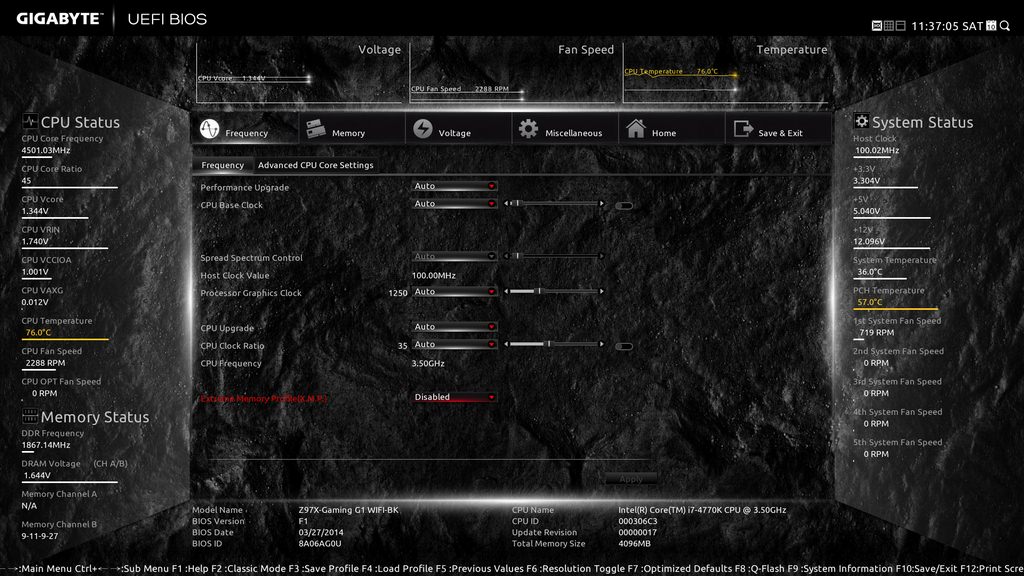Viewport: 1024px width, 576px height.
Task: Open the Advanced CPU Core Settings sub-tab
Action: (315, 165)
